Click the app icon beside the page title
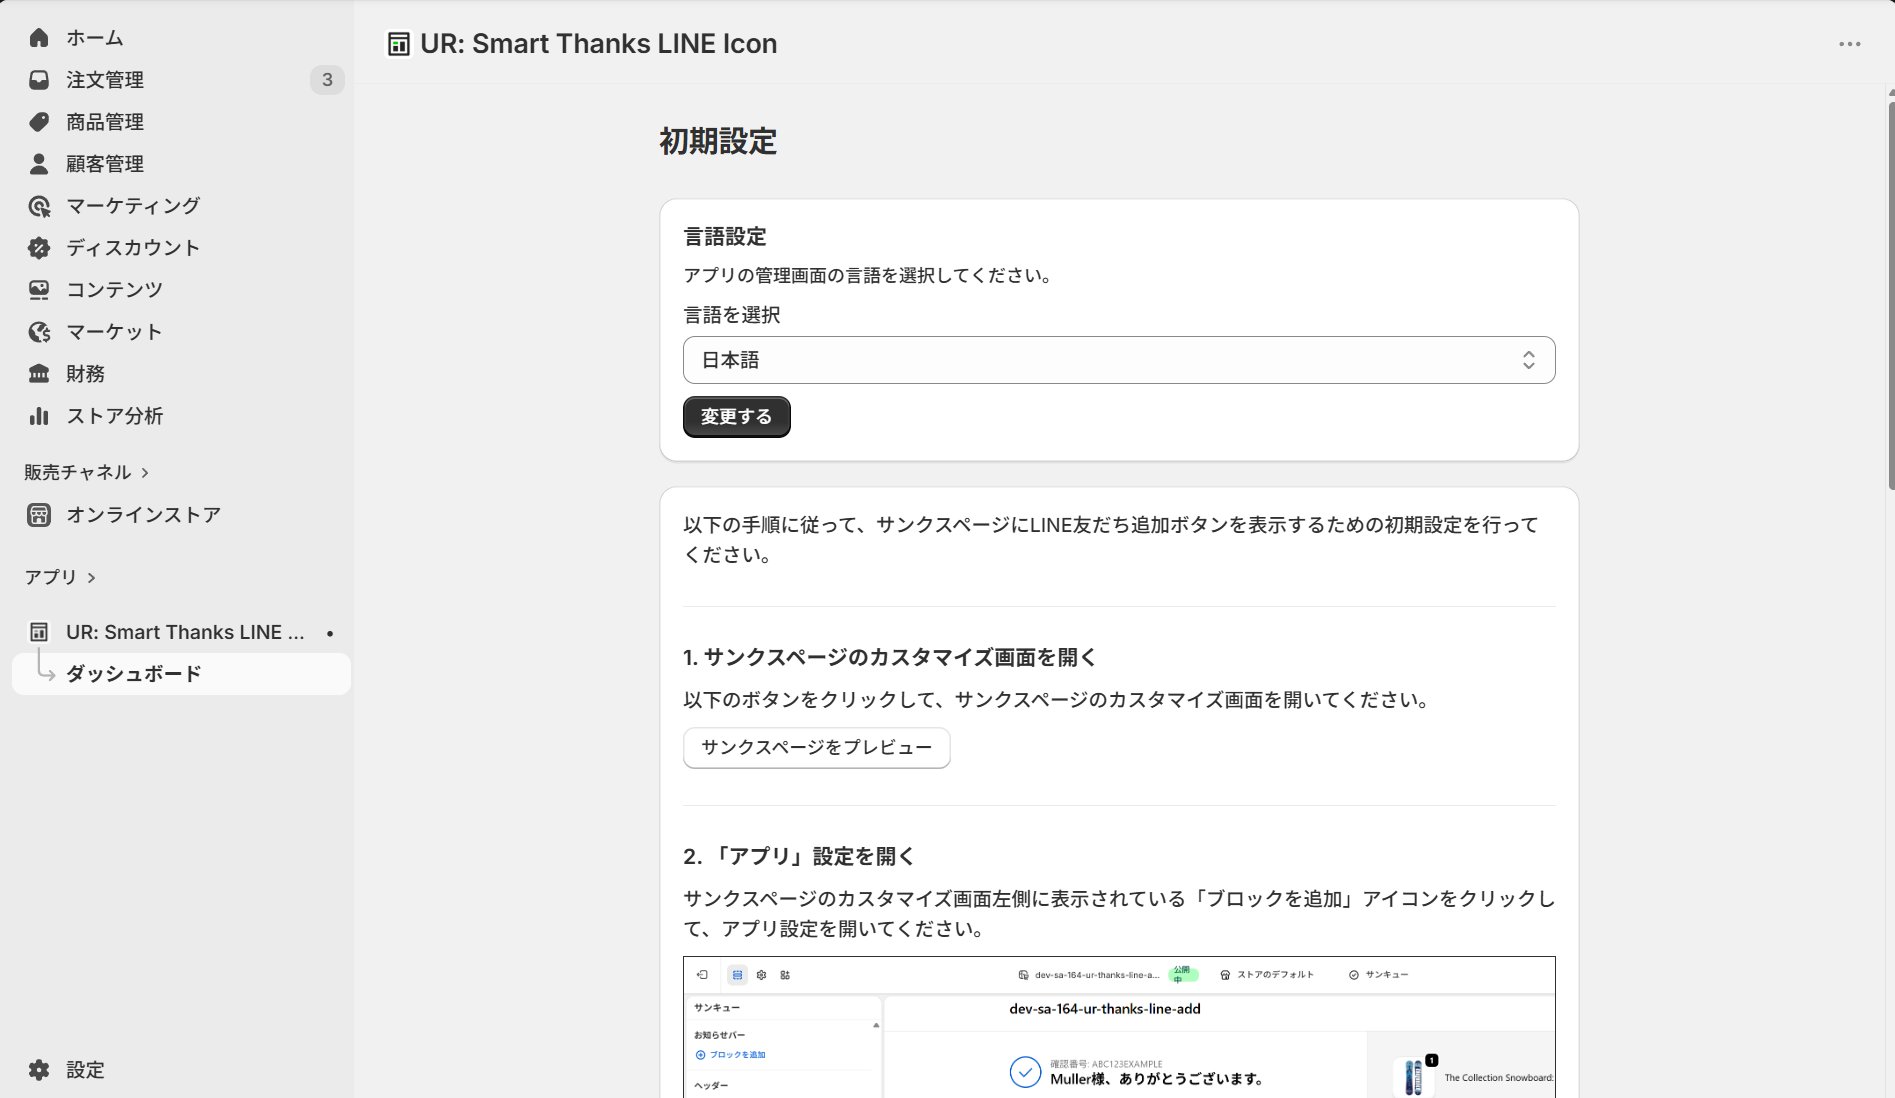Image resolution: width=1895 pixels, height=1098 pixels. [399, 44]
